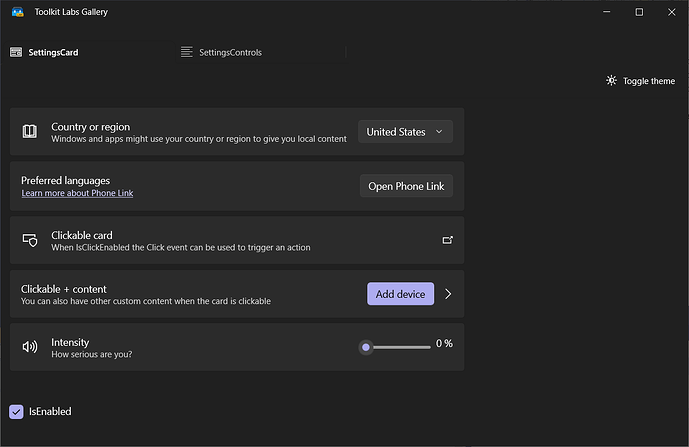Click the Toolkit Labs Gallery app icon
This screenshot has width=689, height=447.
click(x=17, y=12)
